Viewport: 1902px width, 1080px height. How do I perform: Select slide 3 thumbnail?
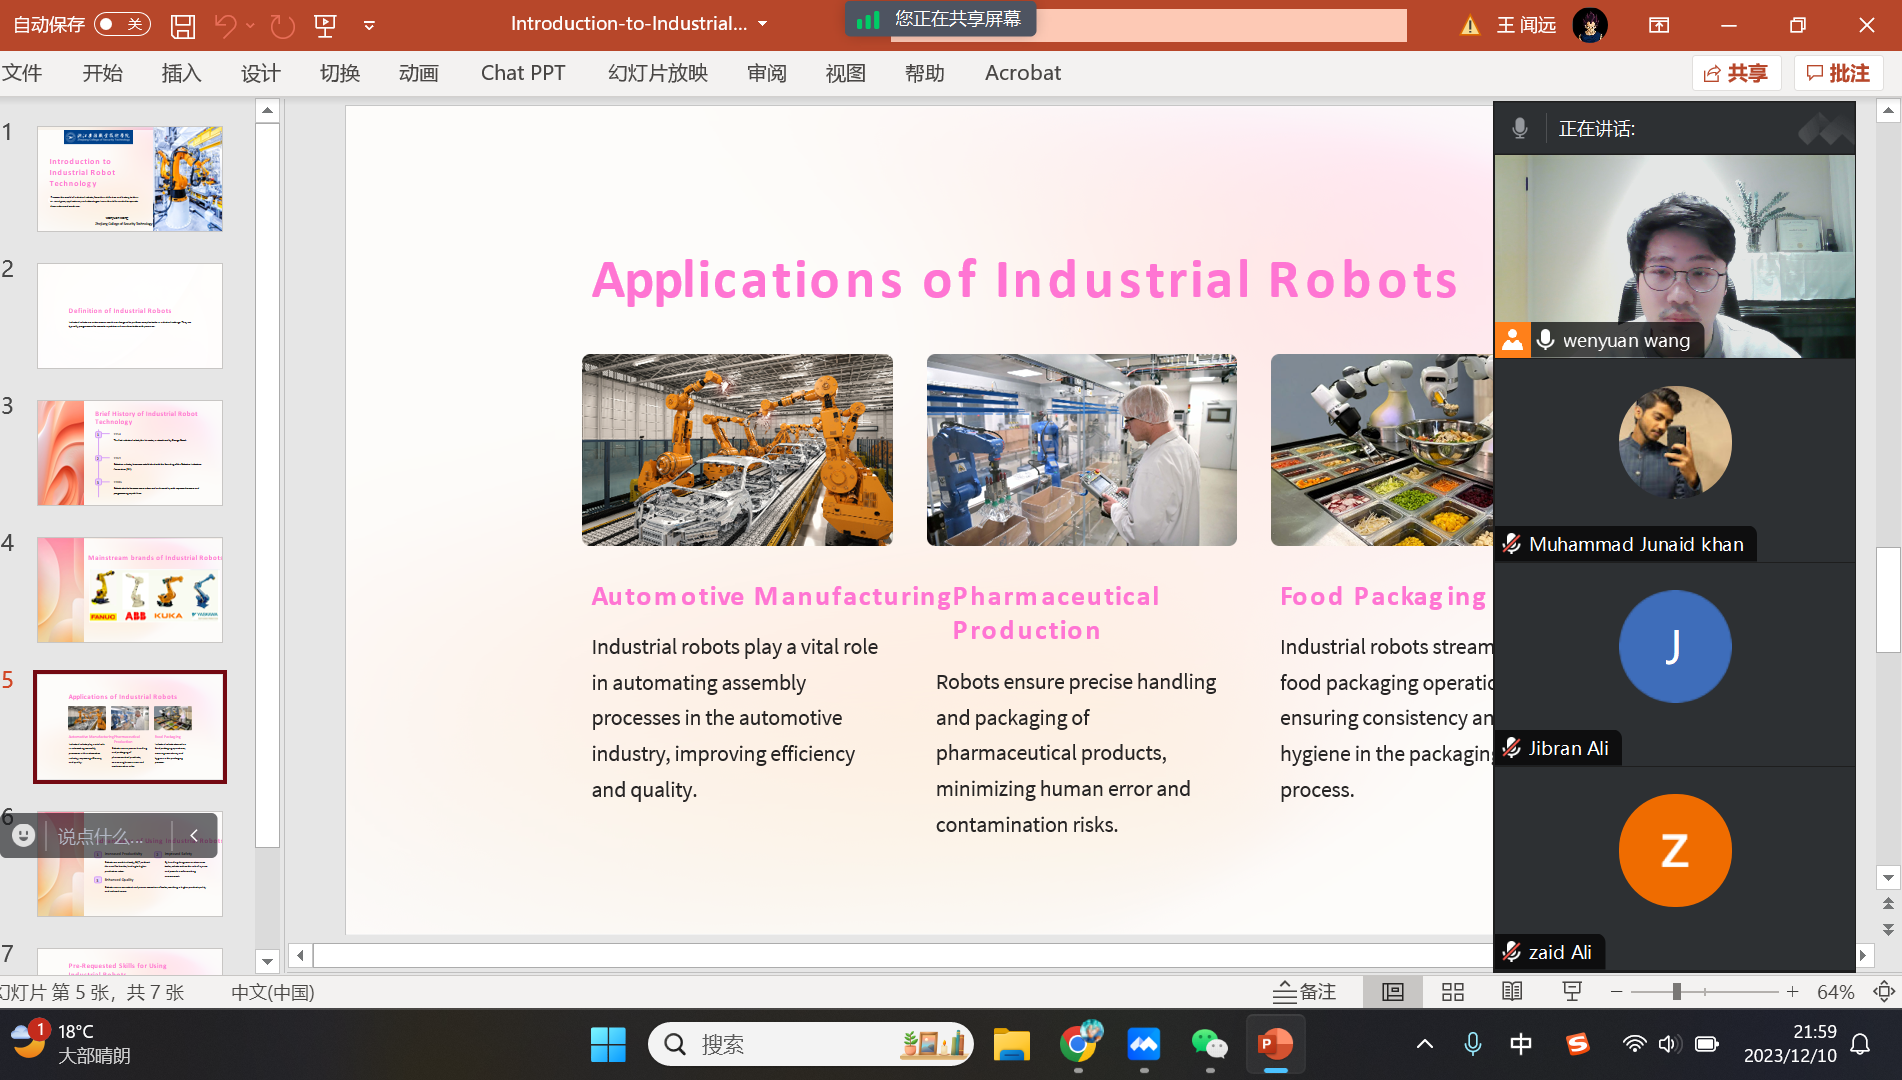point(130,453)
